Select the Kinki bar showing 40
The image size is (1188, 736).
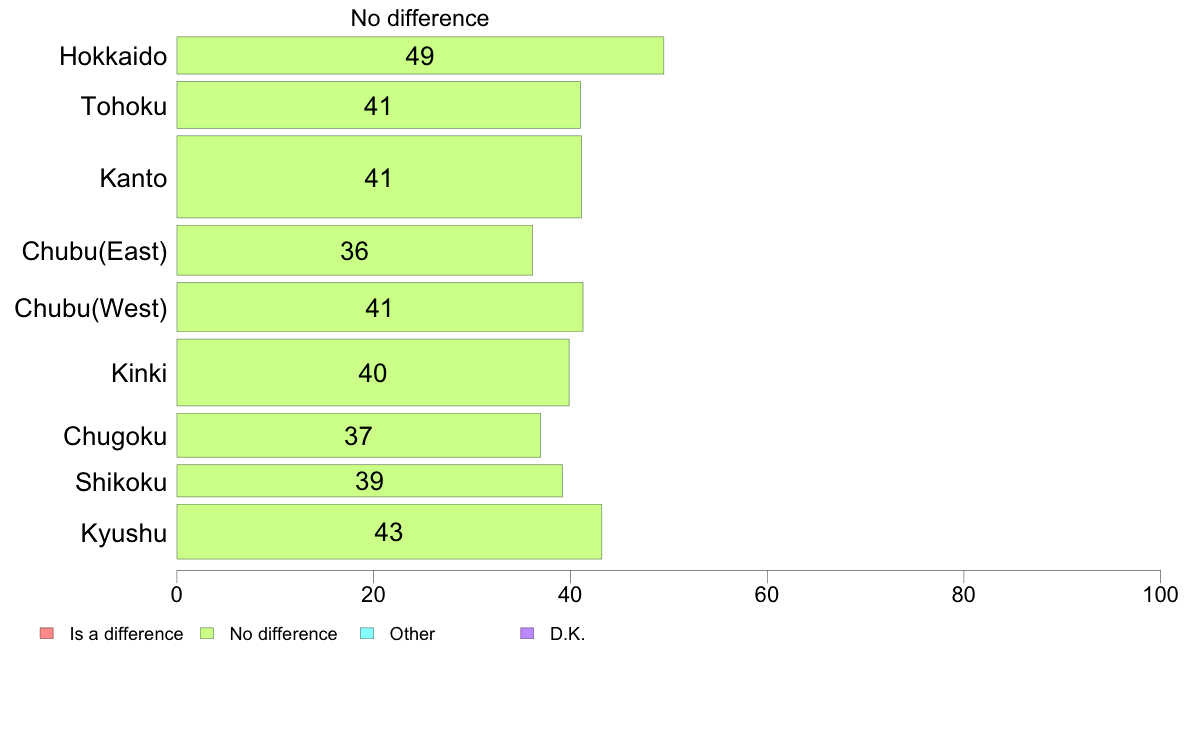(373, 372)
